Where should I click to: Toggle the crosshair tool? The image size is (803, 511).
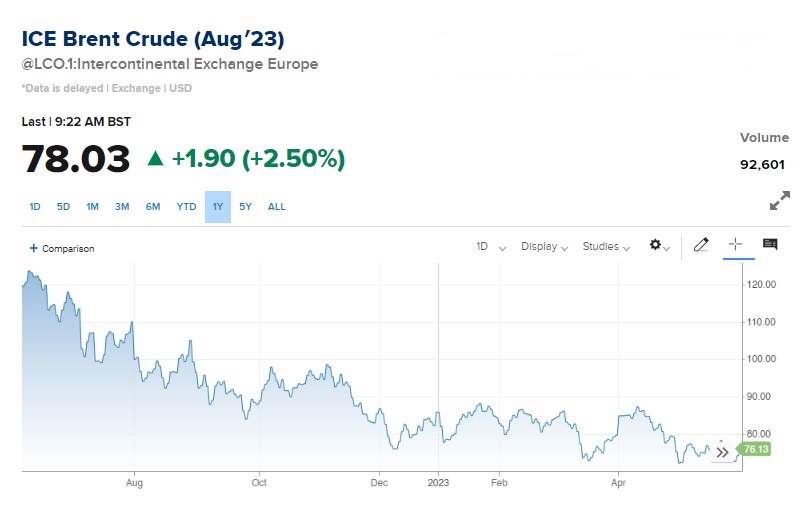click(x=735, y=245)
